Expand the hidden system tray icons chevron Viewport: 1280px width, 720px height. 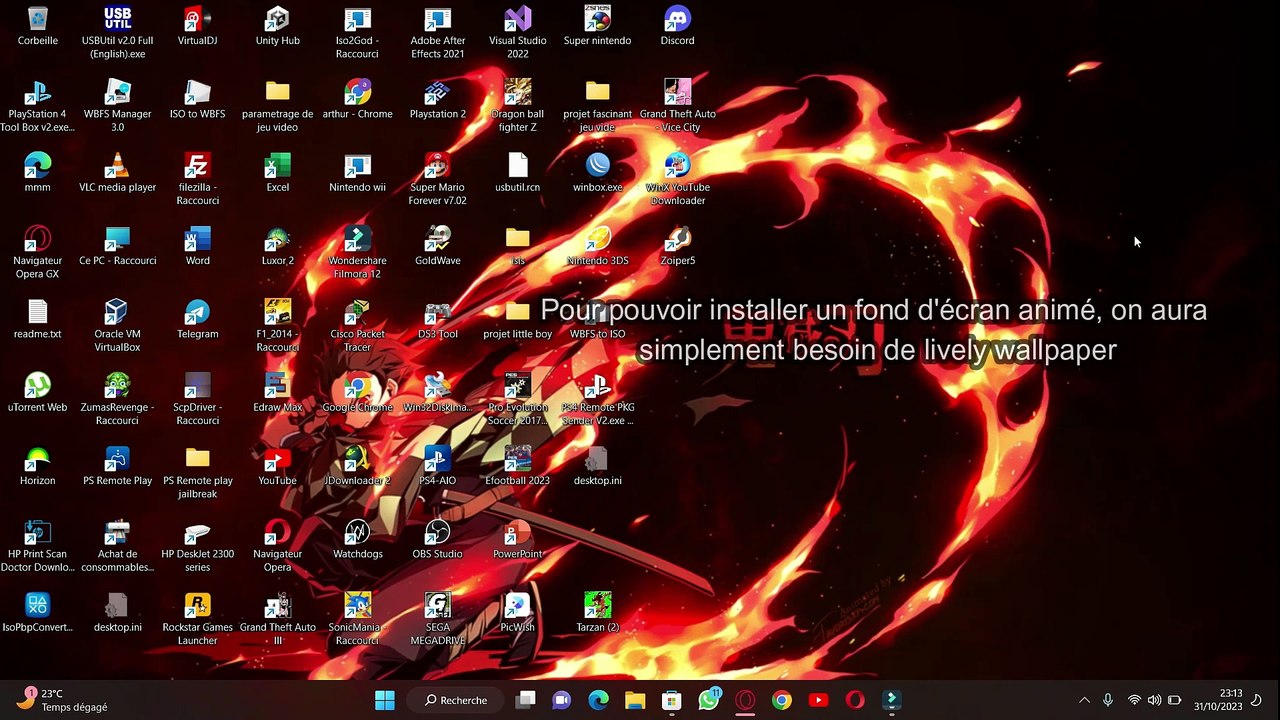1084,700
